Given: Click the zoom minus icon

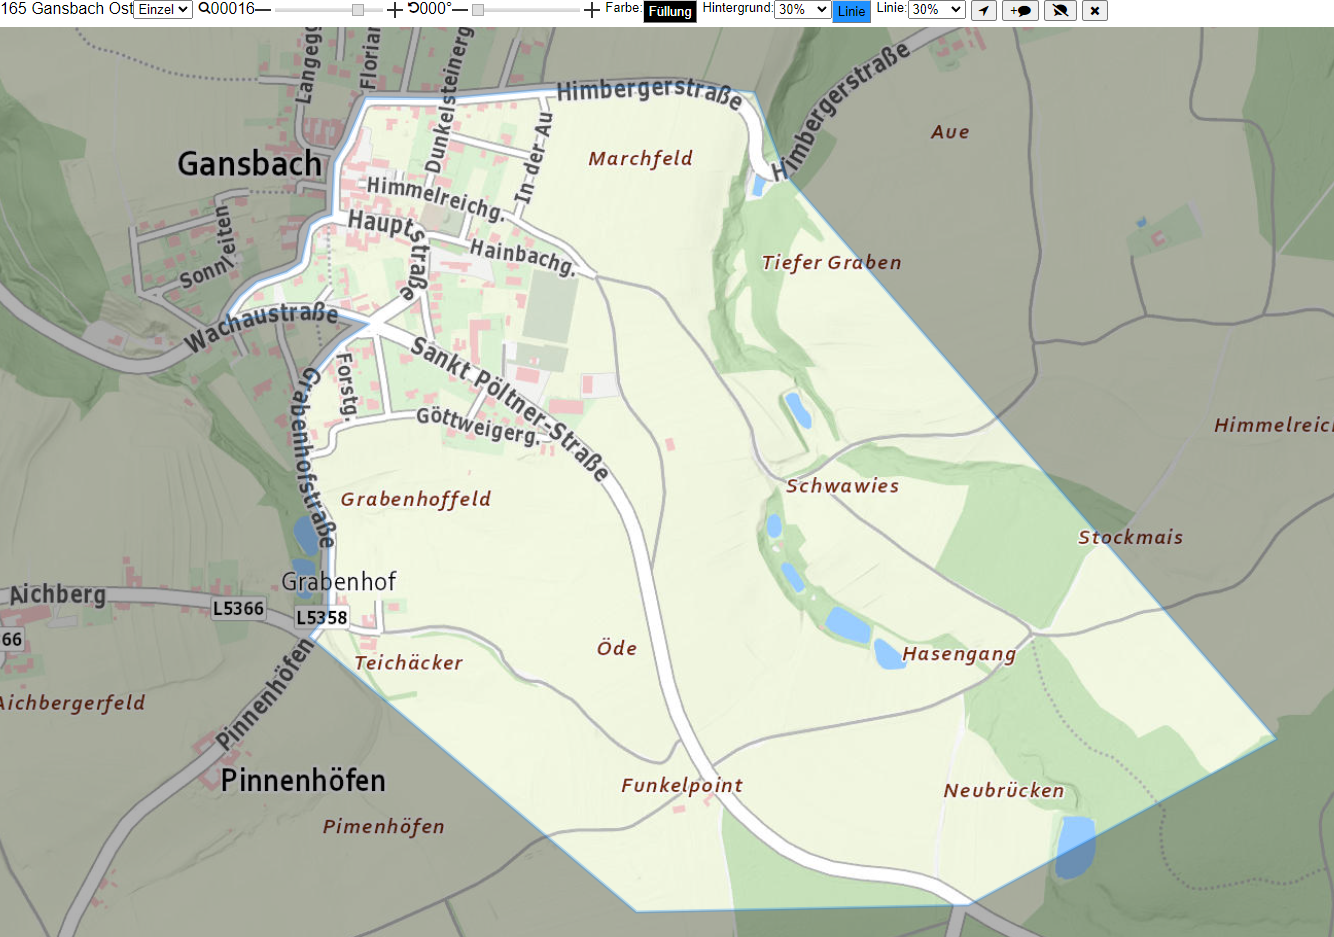Looking at the screenshot, I should coord(263,10).
